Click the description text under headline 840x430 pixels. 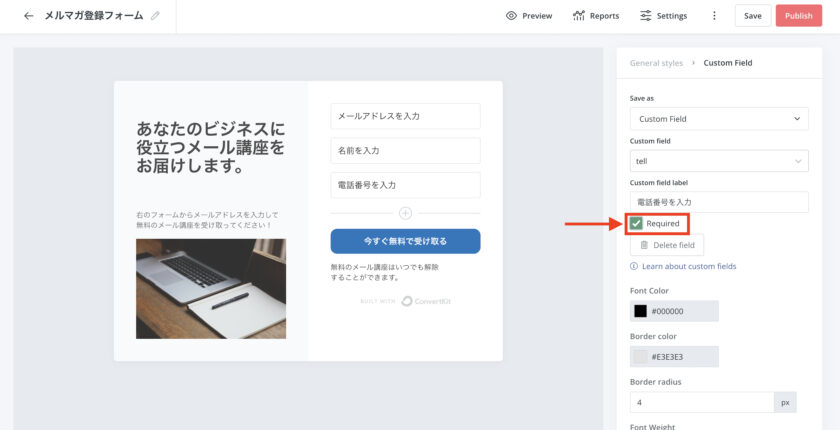(208, 220)
